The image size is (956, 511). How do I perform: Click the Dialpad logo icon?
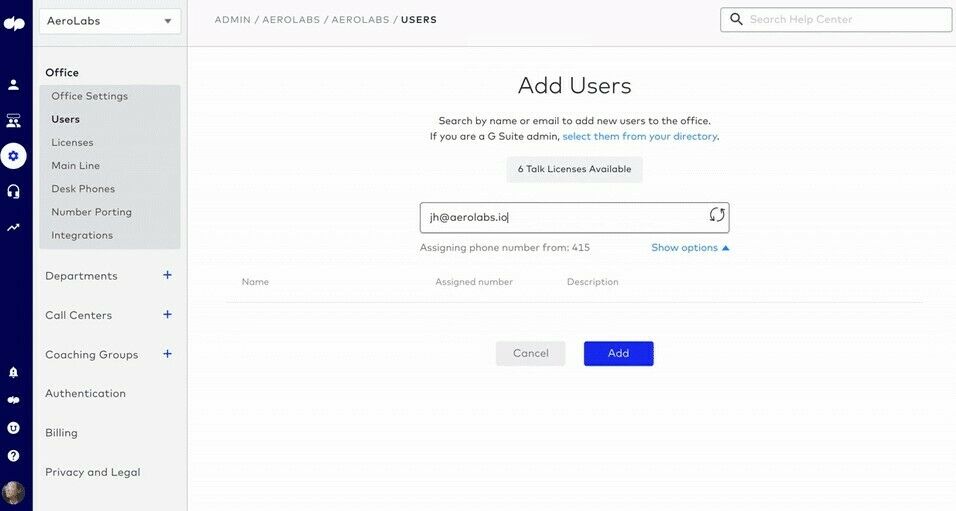tap(14, 23)
